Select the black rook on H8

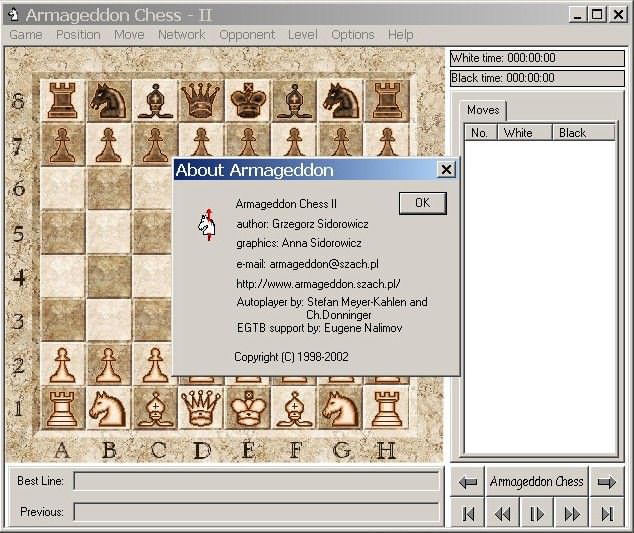[x=387, y=101]
